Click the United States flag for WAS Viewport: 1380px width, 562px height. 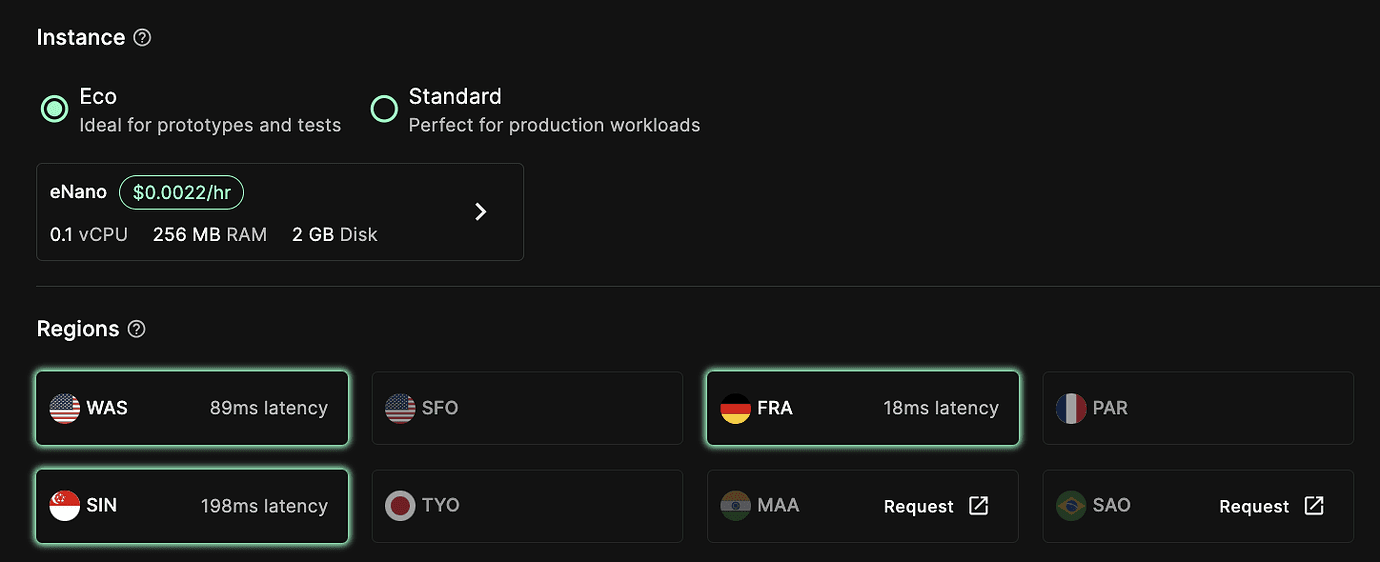click(65, 408)
